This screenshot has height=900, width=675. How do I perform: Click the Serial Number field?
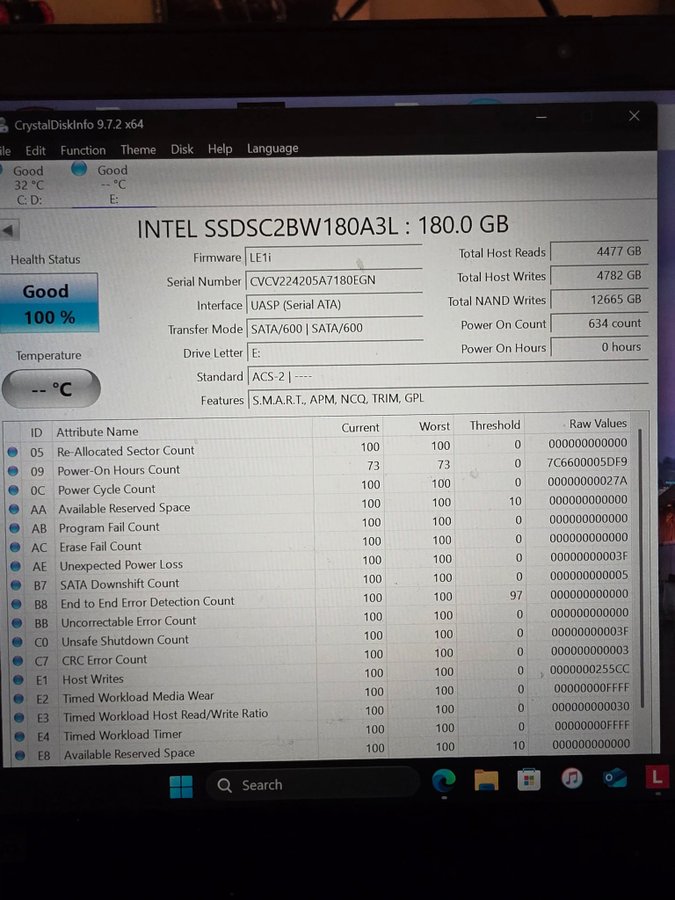[333, 281]
